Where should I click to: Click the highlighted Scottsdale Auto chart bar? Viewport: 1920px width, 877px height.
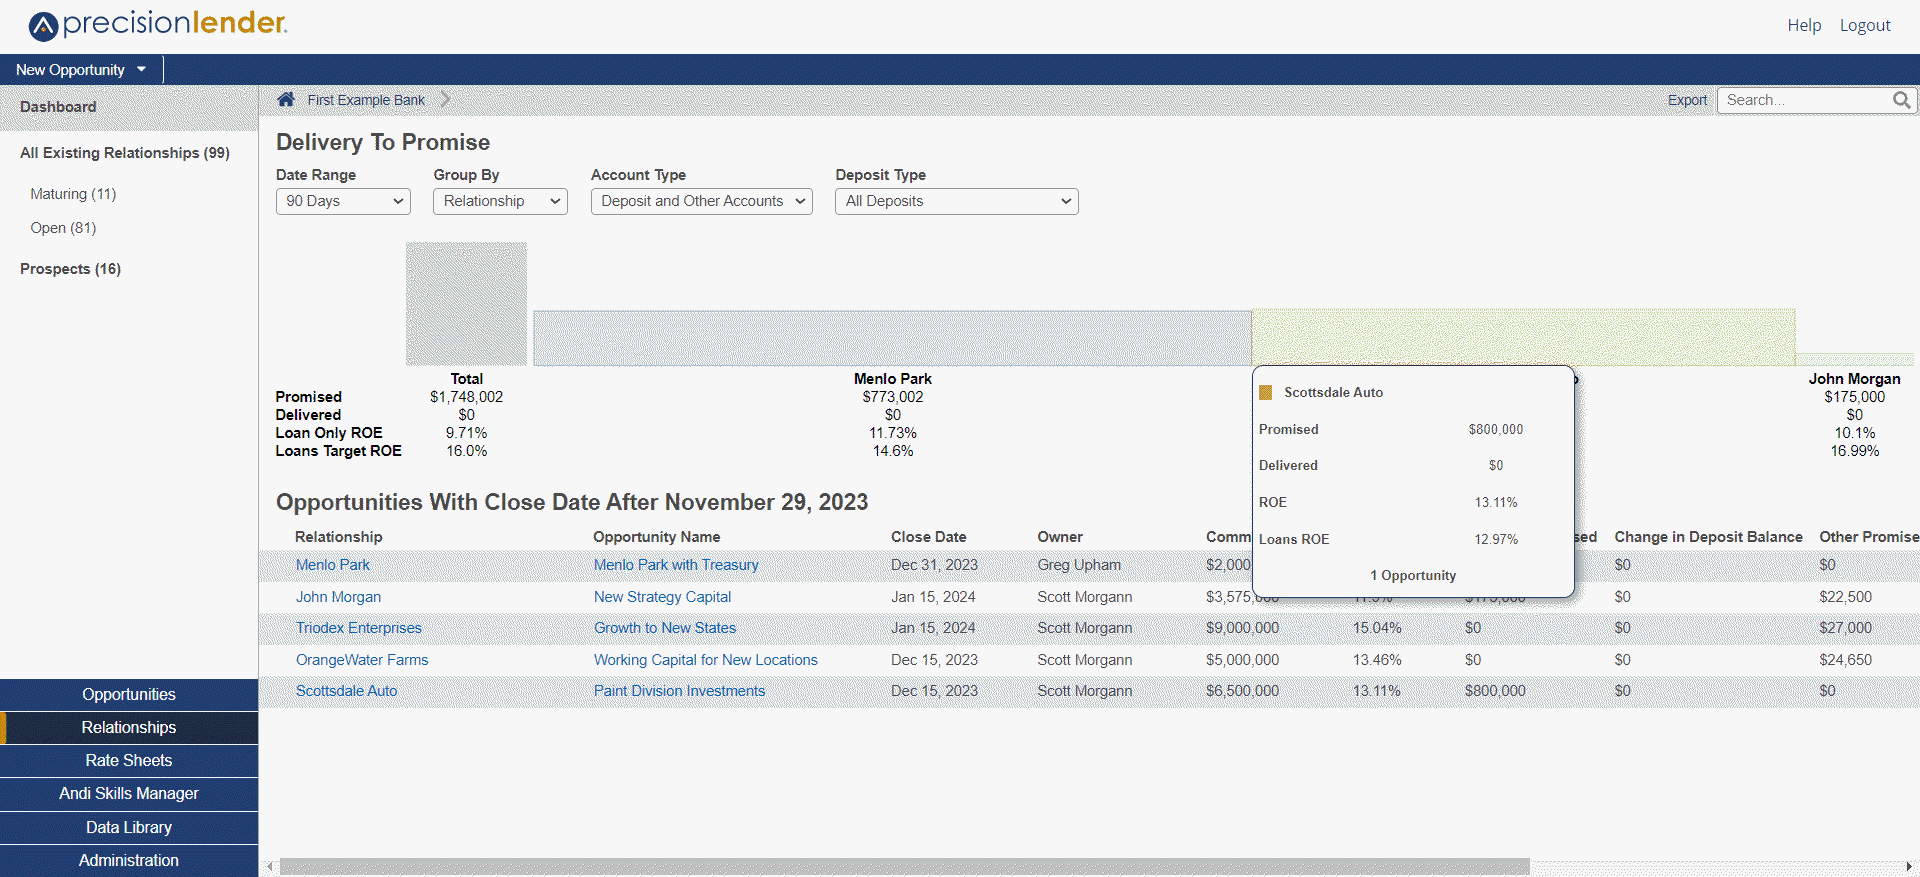tap(1523, 337)
